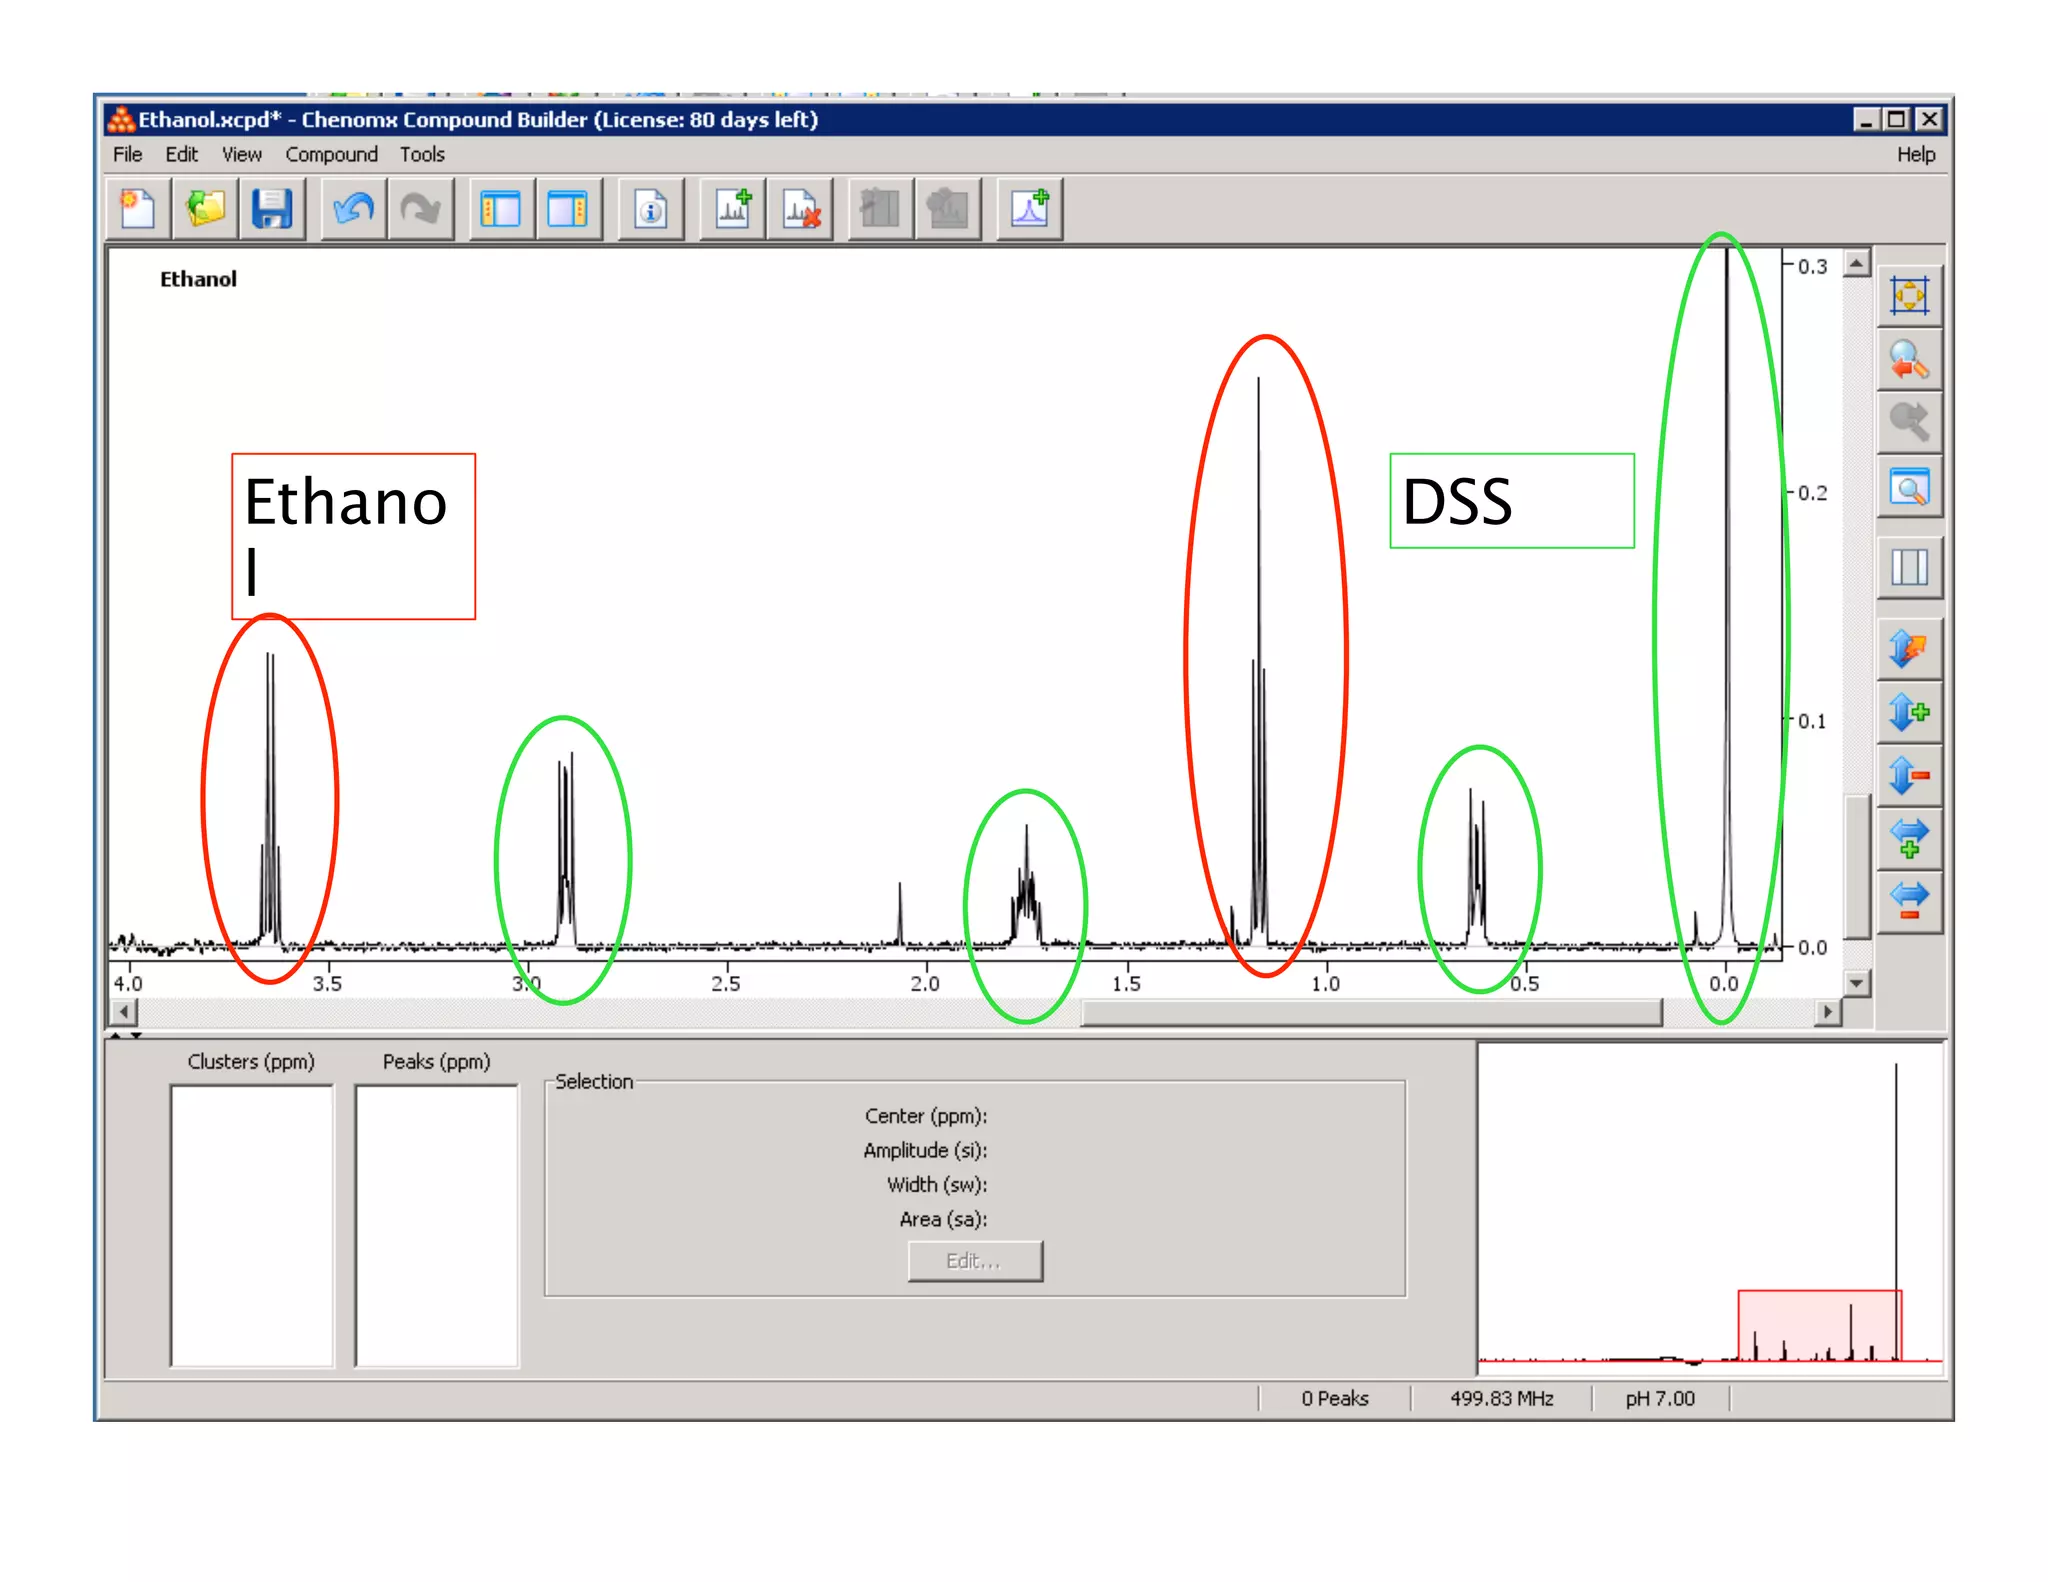Click the Add Peak icon
The image size is (2048, 1582).
(x=1029, y=210)
